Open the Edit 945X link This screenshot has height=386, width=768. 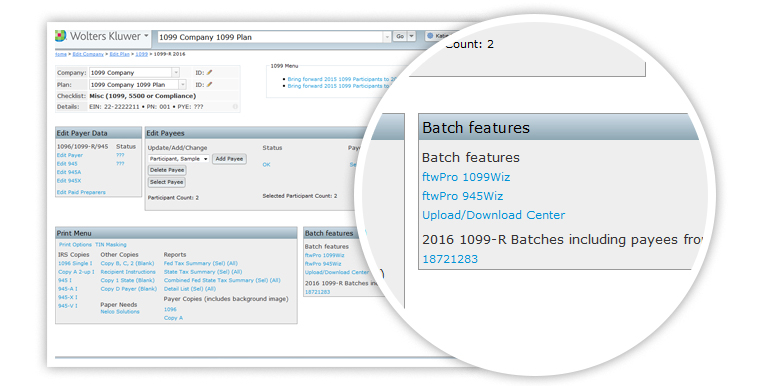click(69, 181)
